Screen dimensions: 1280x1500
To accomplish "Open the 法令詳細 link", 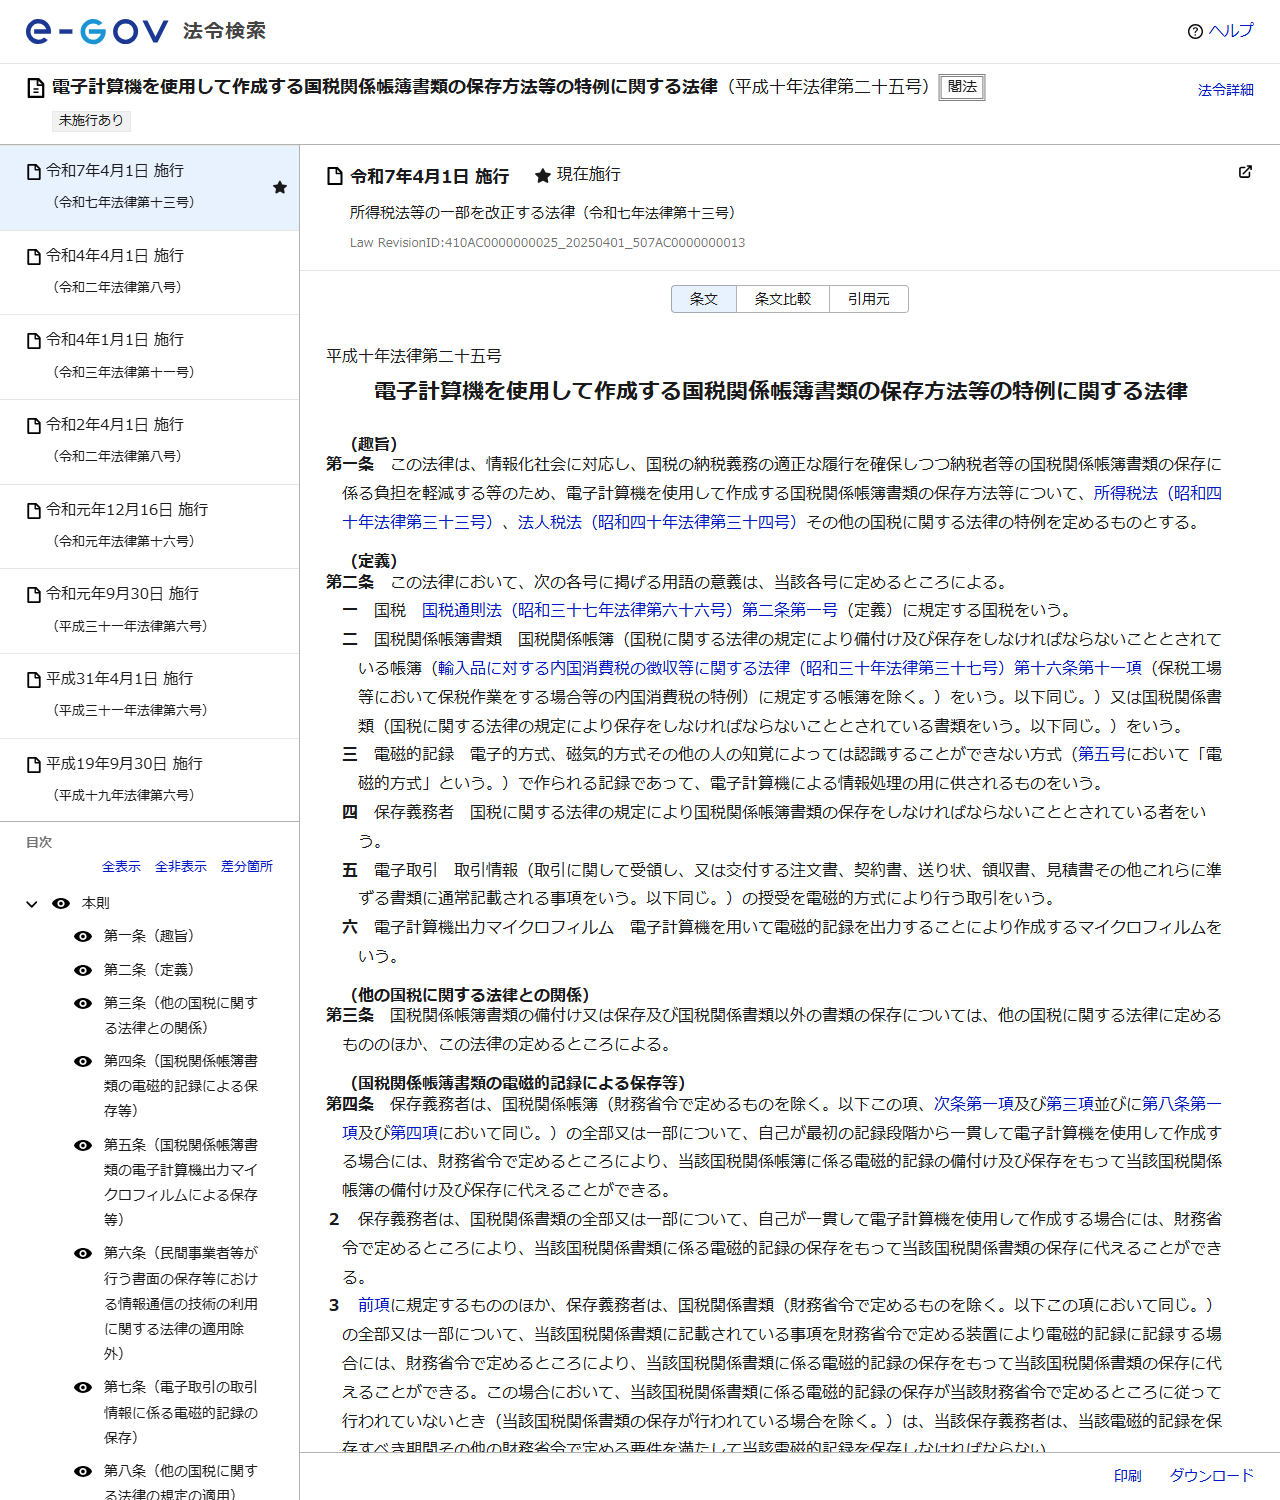I will [1226, 90].
